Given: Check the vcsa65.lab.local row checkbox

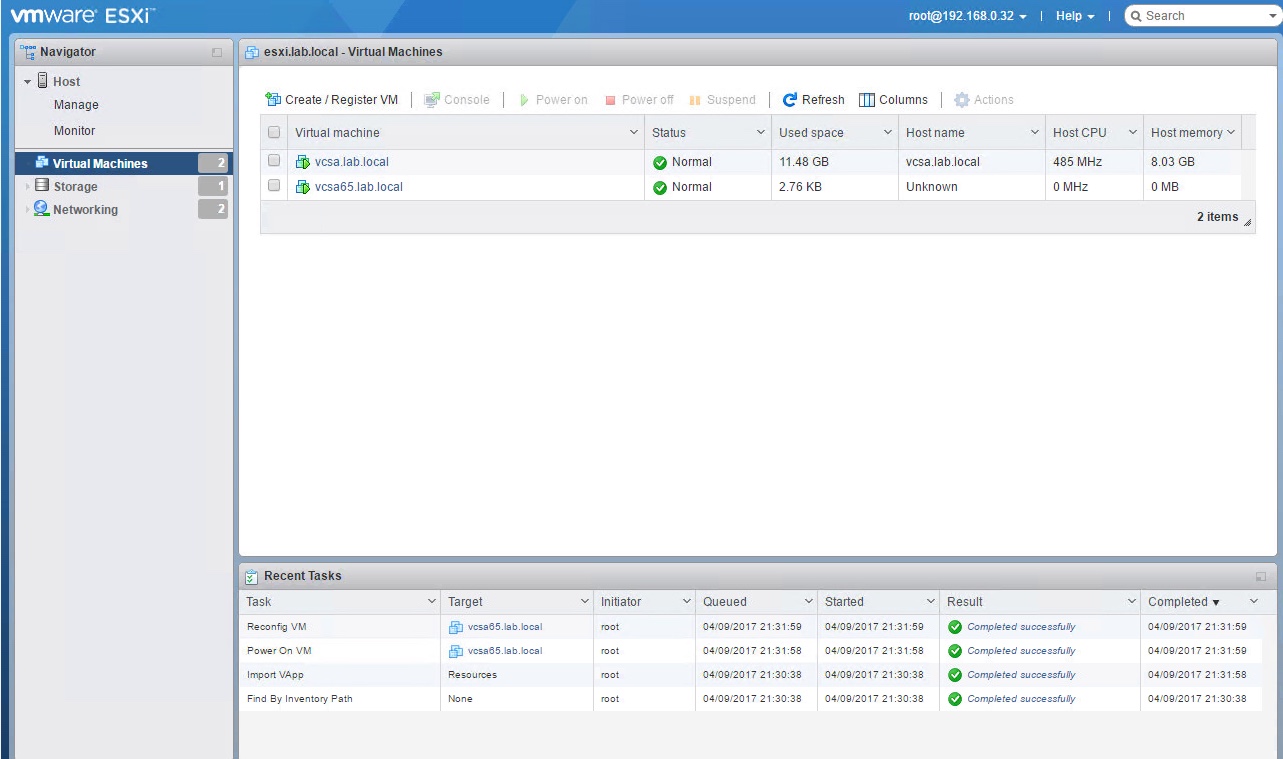Looking at the screenshot, I should pos(274,186).
